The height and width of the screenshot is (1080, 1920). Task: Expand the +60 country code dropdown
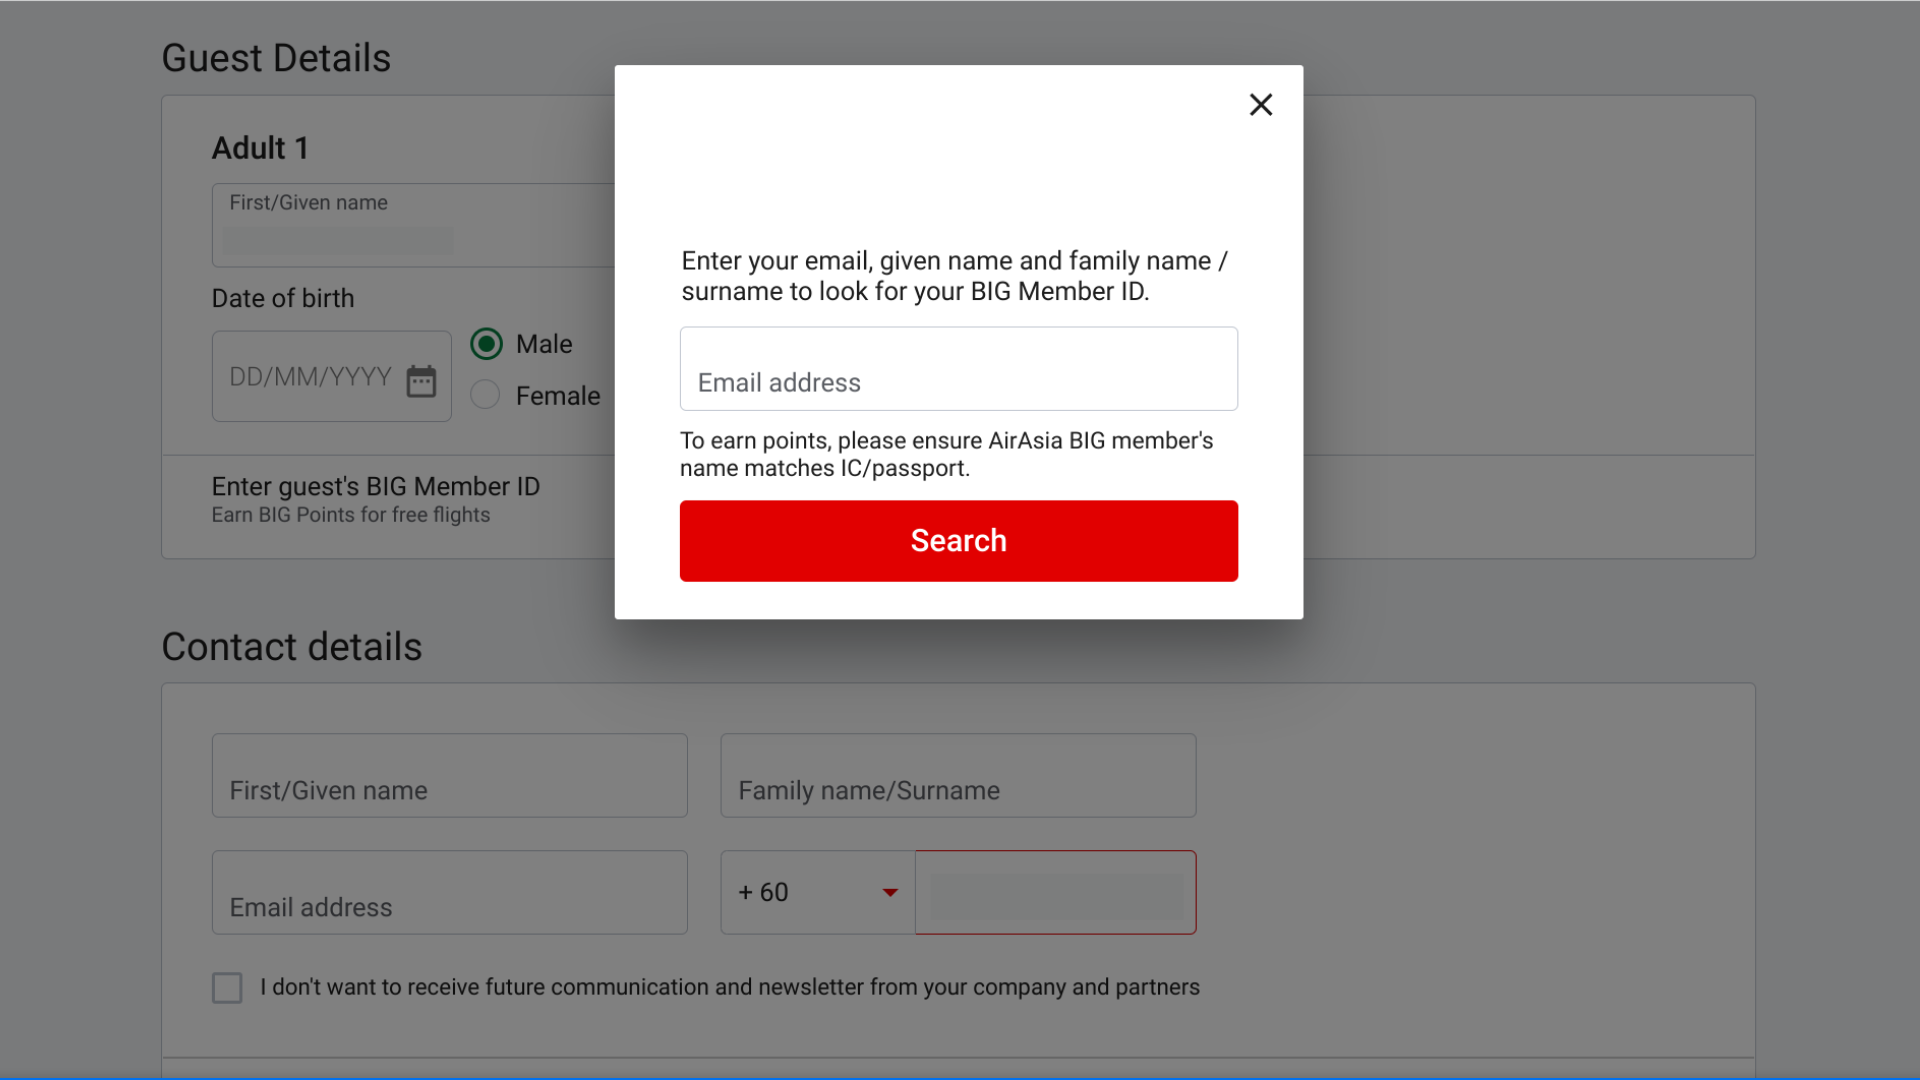889,892
